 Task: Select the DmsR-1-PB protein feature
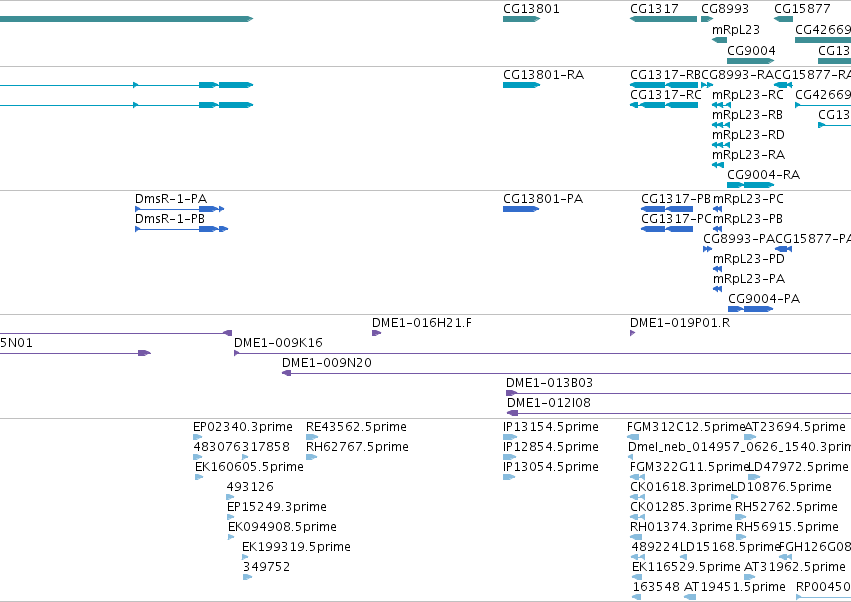181,229
